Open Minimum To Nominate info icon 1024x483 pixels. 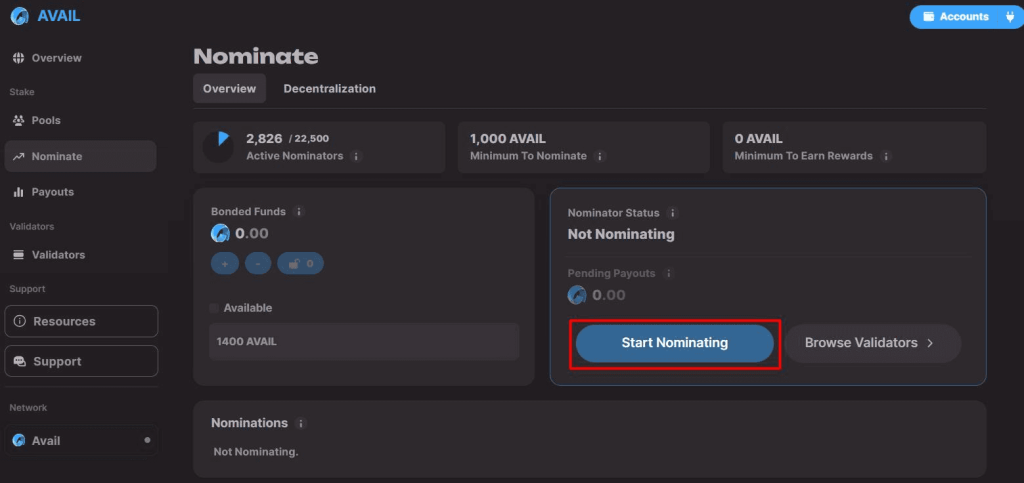tap(599, 157)
